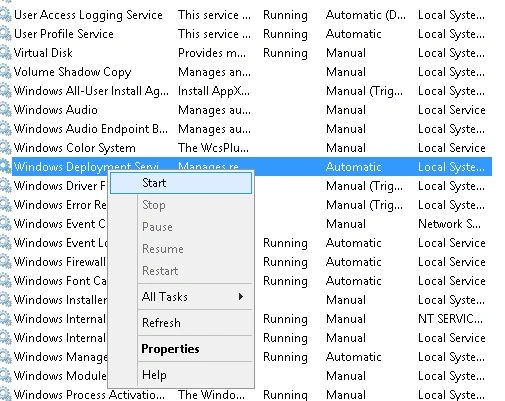Click 'NT SERVIC...' log on cell

click(450, 319)
